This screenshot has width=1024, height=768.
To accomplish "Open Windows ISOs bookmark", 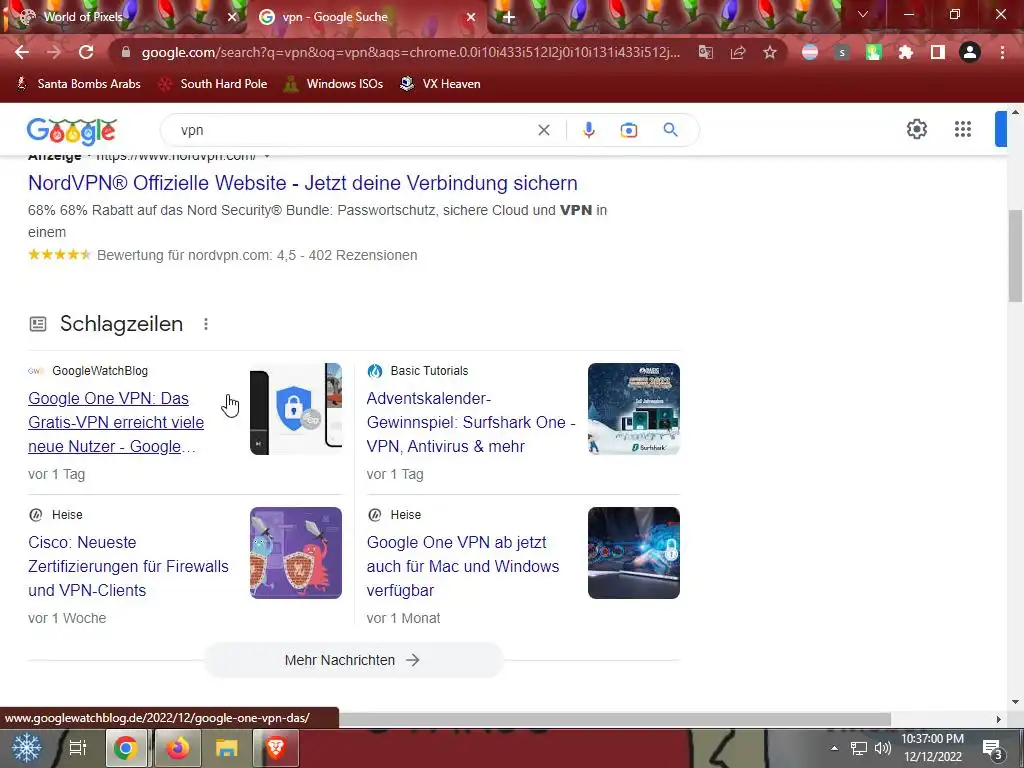I will click(334, 84).
